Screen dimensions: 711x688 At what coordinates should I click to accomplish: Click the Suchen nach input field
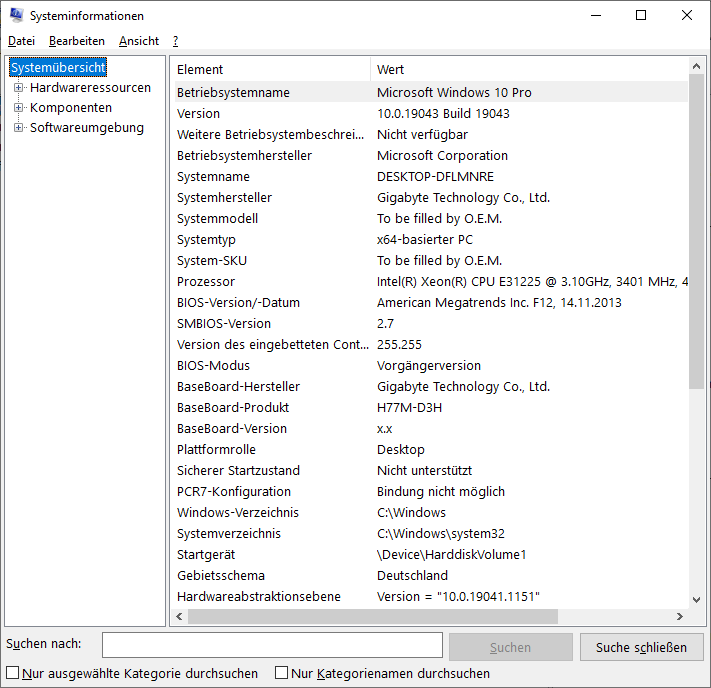pyautogui.click(x=272, y=645)
